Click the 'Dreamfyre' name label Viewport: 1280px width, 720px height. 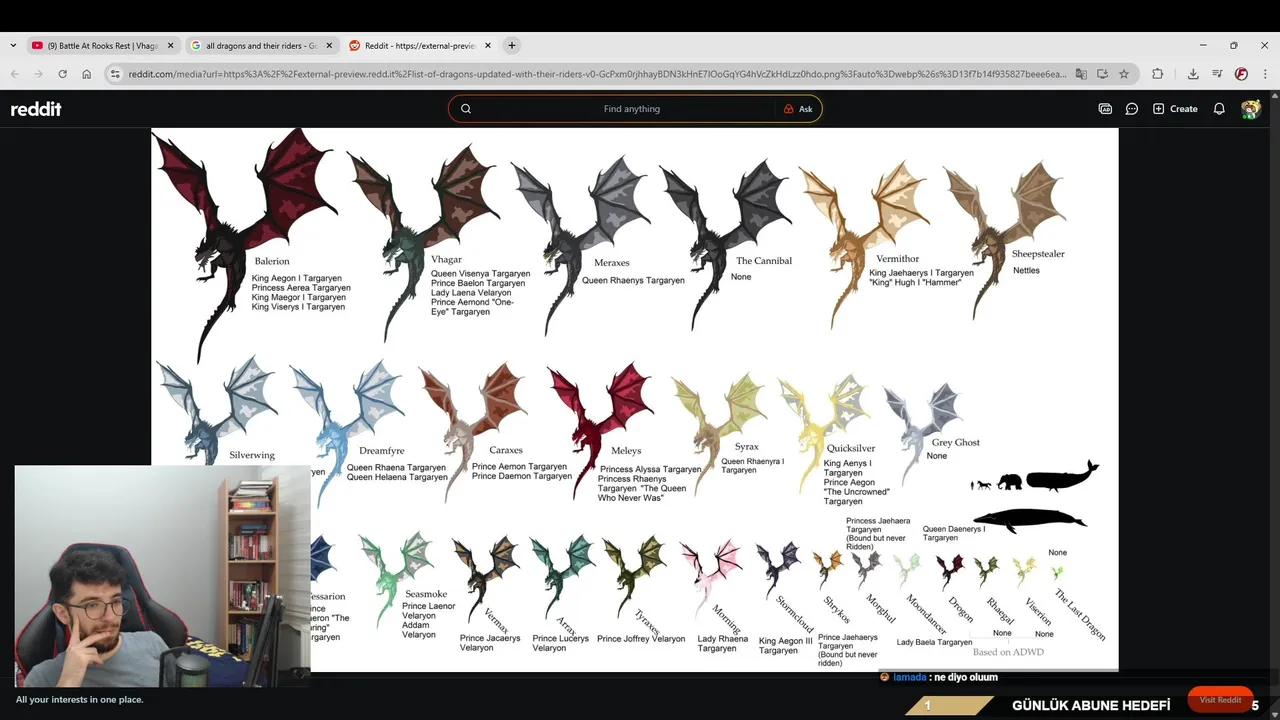tap(382, 451)
